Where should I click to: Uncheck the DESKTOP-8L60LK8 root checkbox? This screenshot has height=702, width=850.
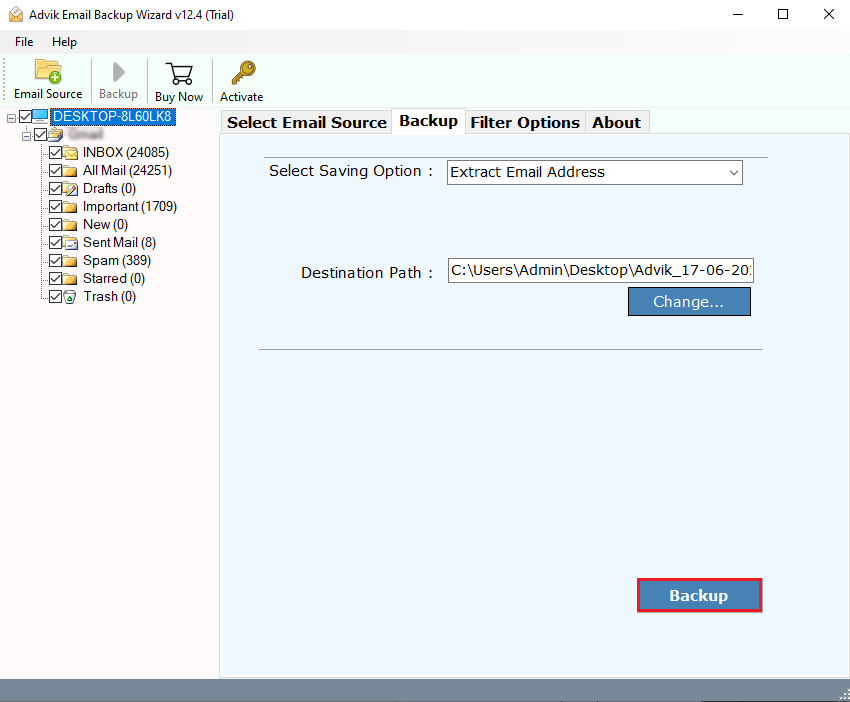tap(25, 116)
